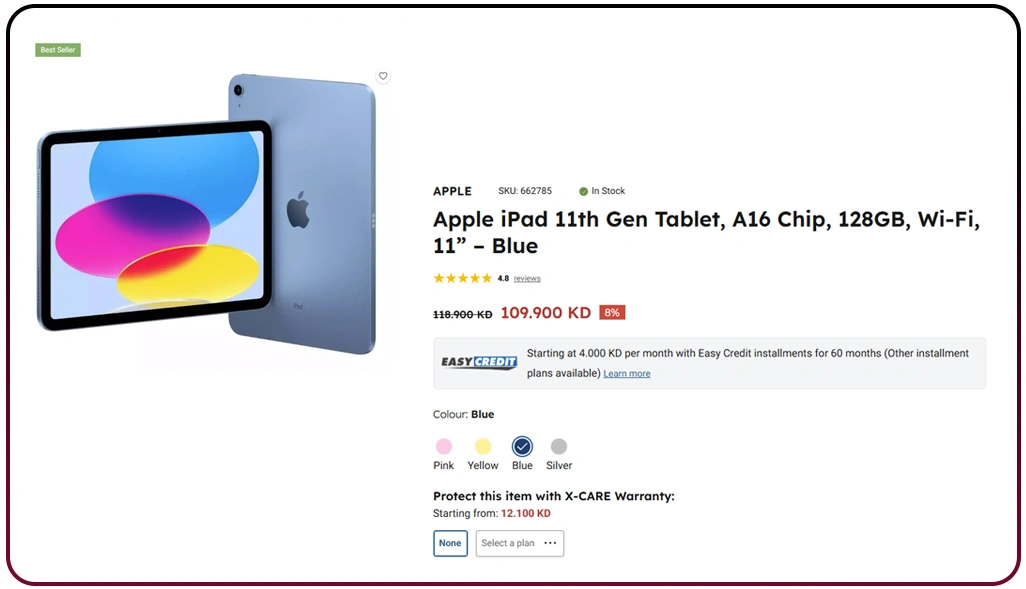Click the 109.900 KD sale price
Viewport: 1026px width, 589px height.
(x=546, y=313)
